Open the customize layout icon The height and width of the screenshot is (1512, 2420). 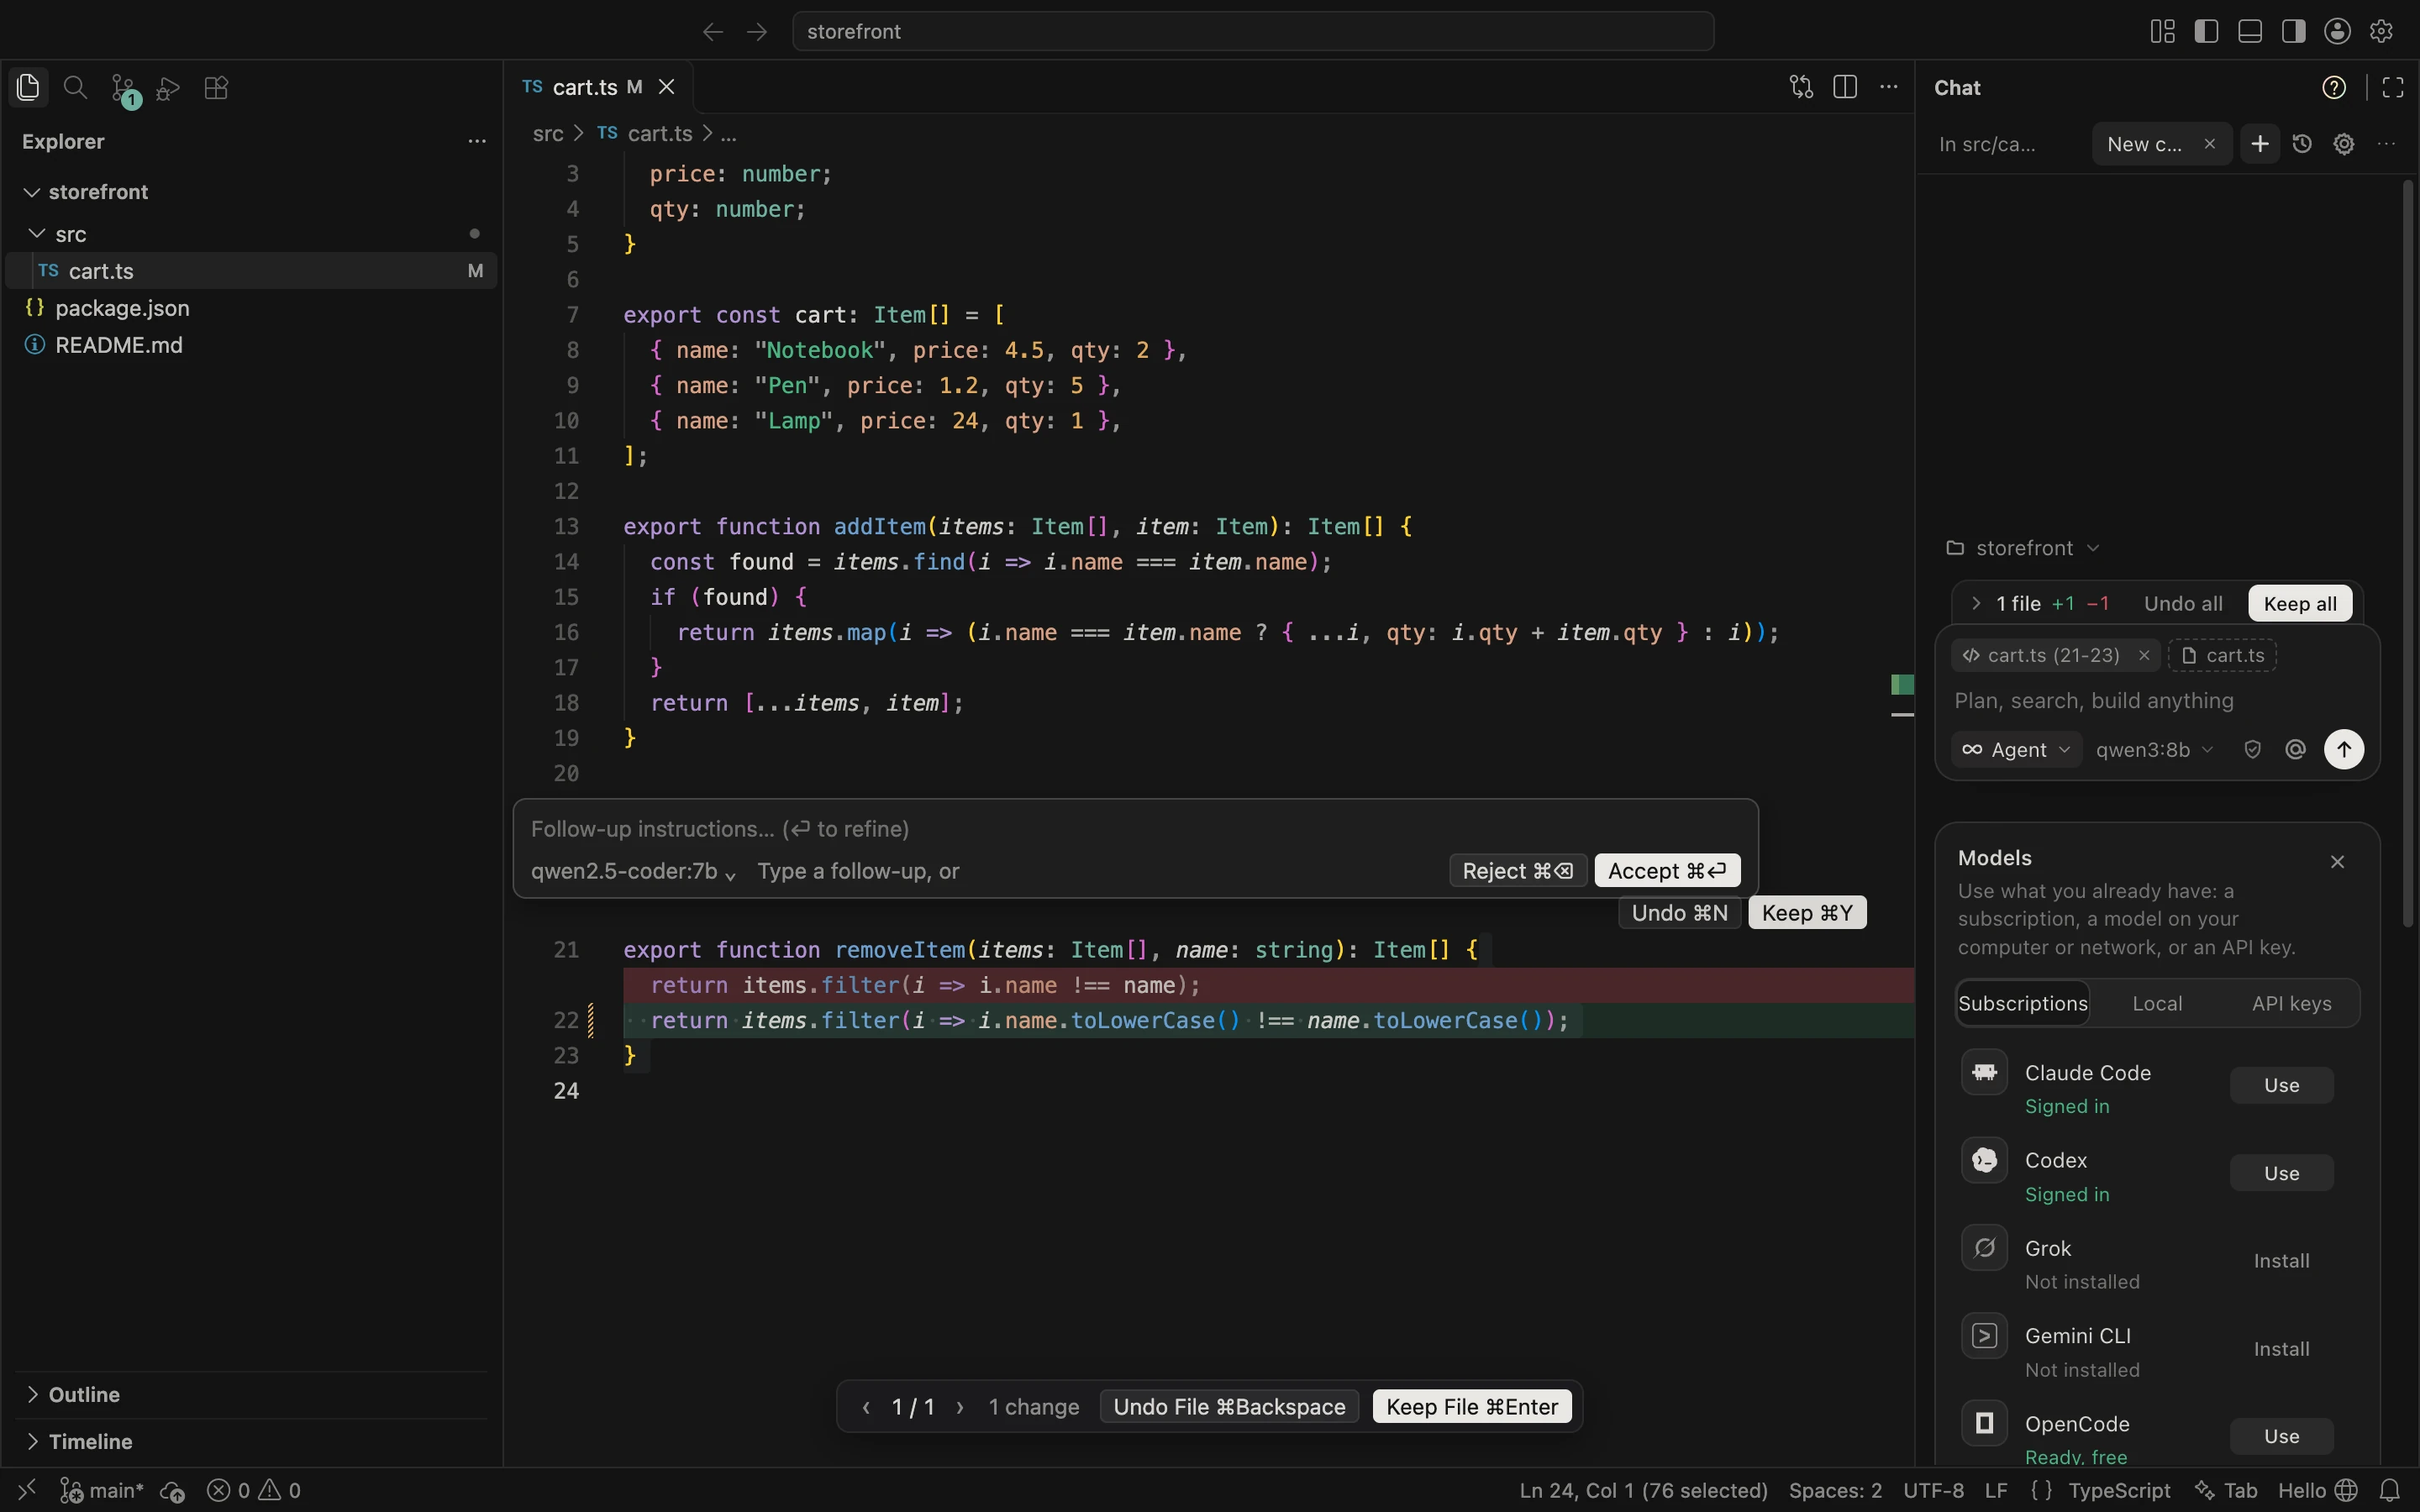tap(2162, 31)
